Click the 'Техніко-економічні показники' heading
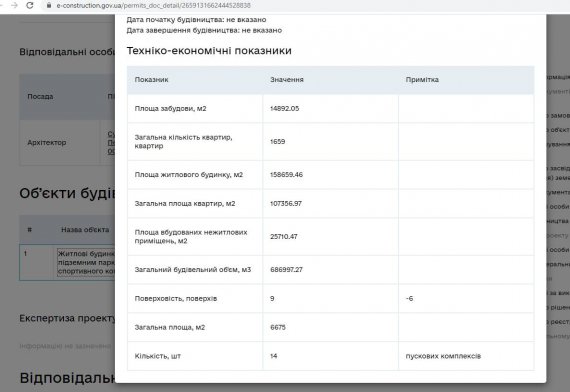Viewport: 570px width, 392px height. tap(209, 51)
